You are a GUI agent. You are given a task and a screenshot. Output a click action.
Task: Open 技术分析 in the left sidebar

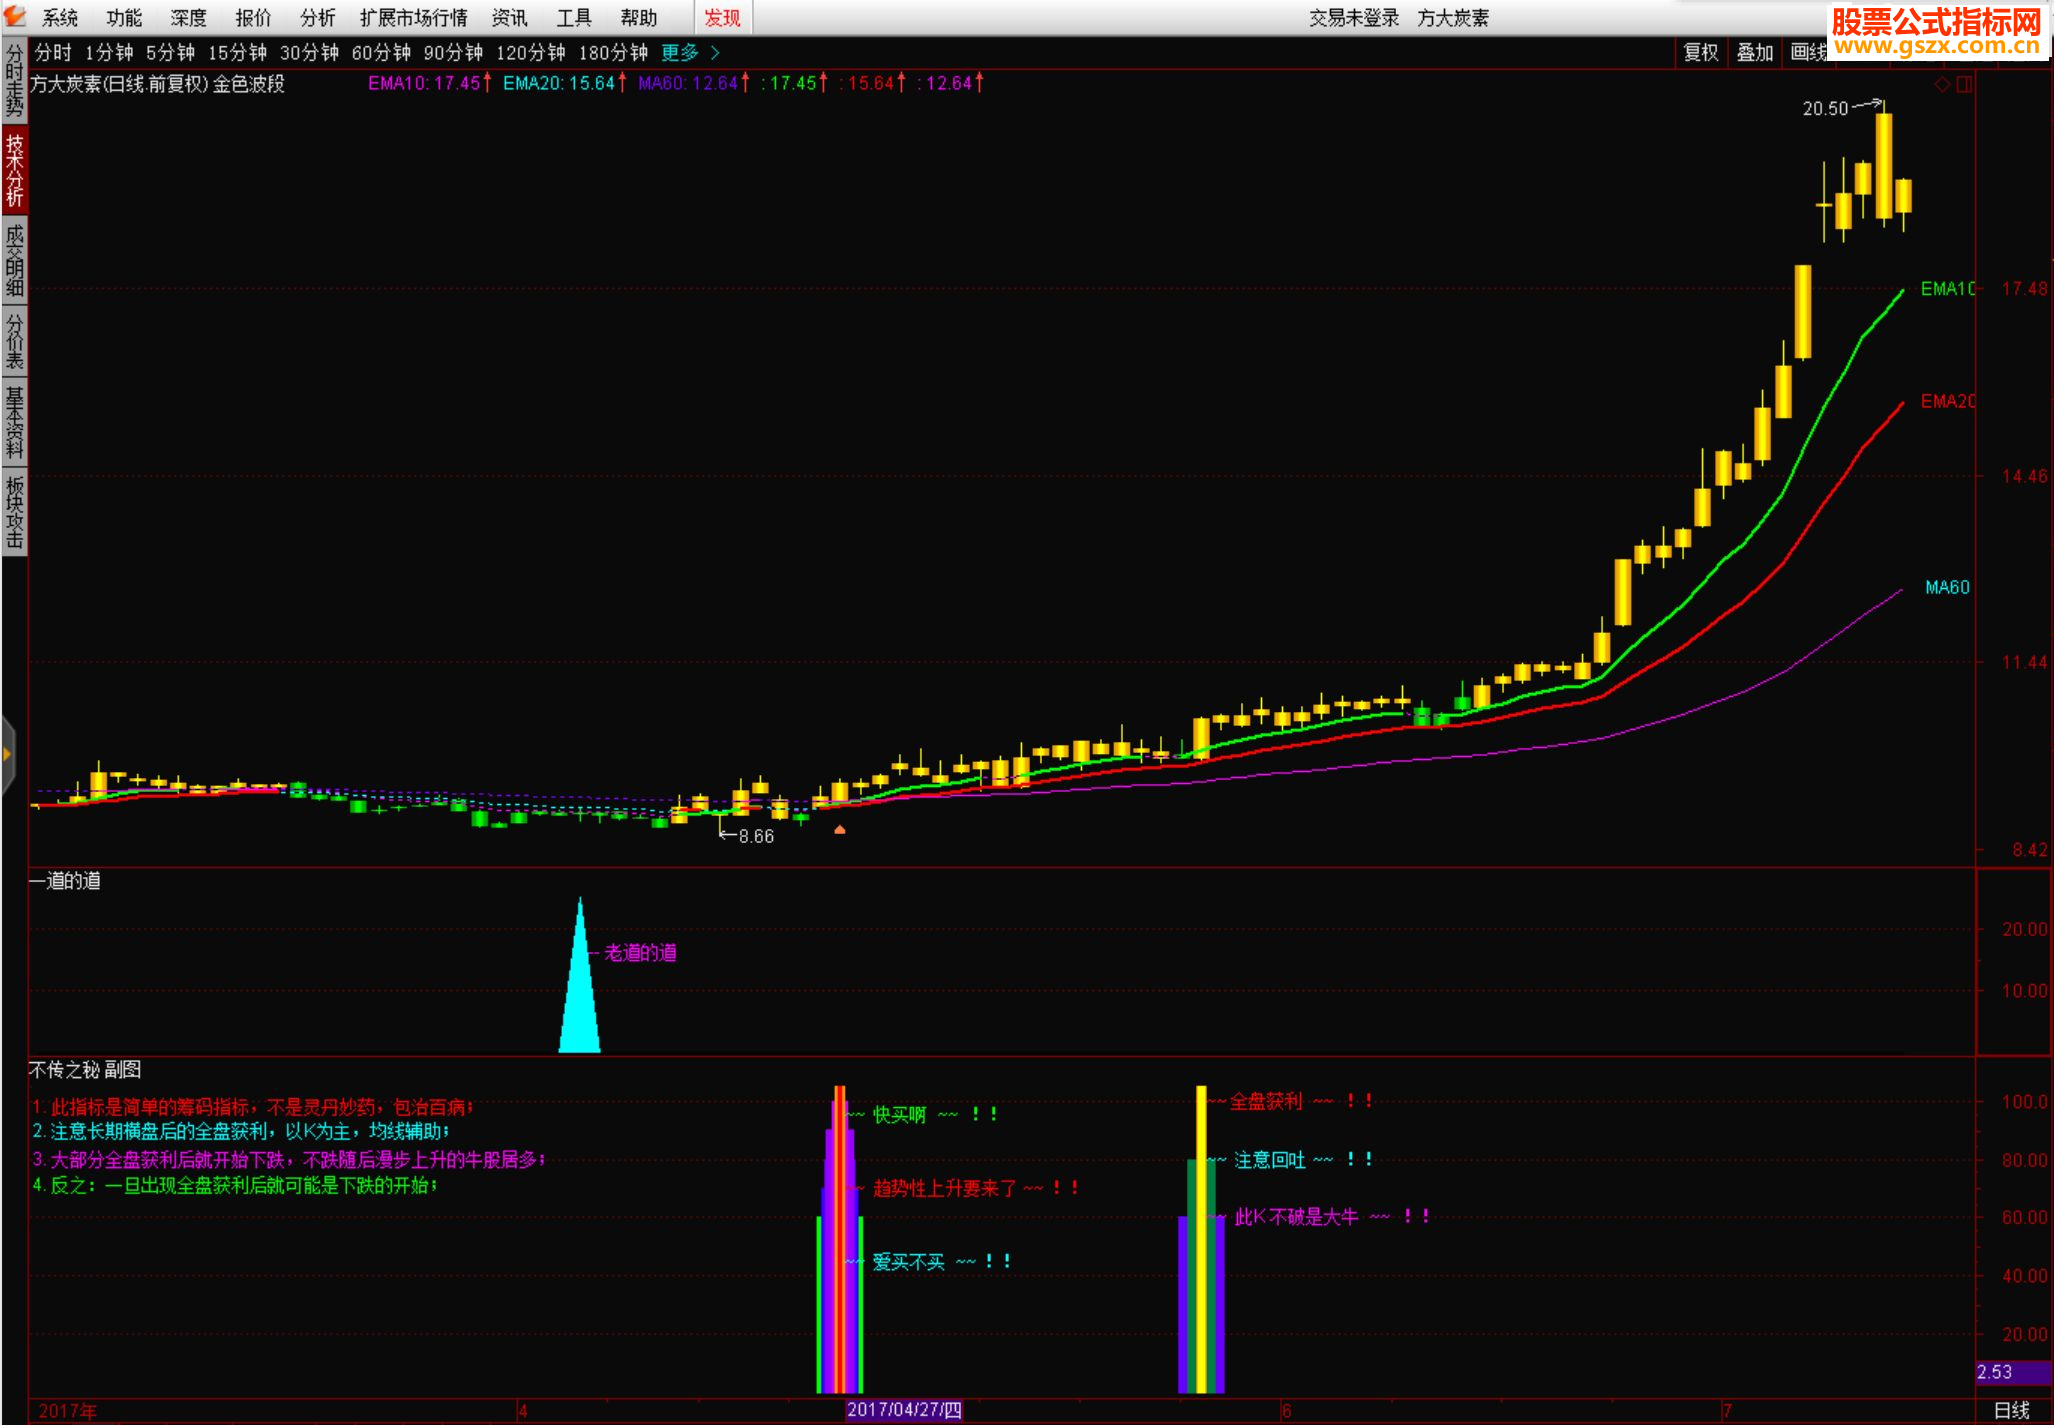tap(14, 169)
